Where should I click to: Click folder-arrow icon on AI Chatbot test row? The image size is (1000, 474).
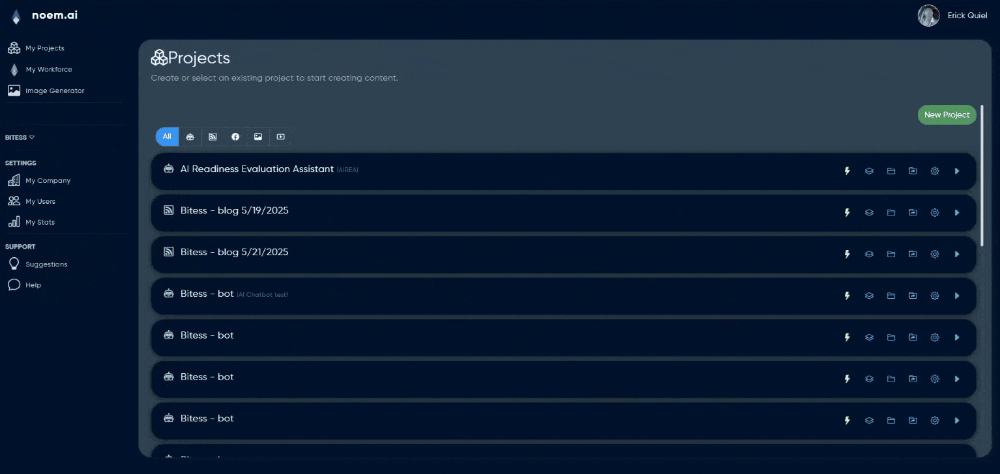coord(913,295)
